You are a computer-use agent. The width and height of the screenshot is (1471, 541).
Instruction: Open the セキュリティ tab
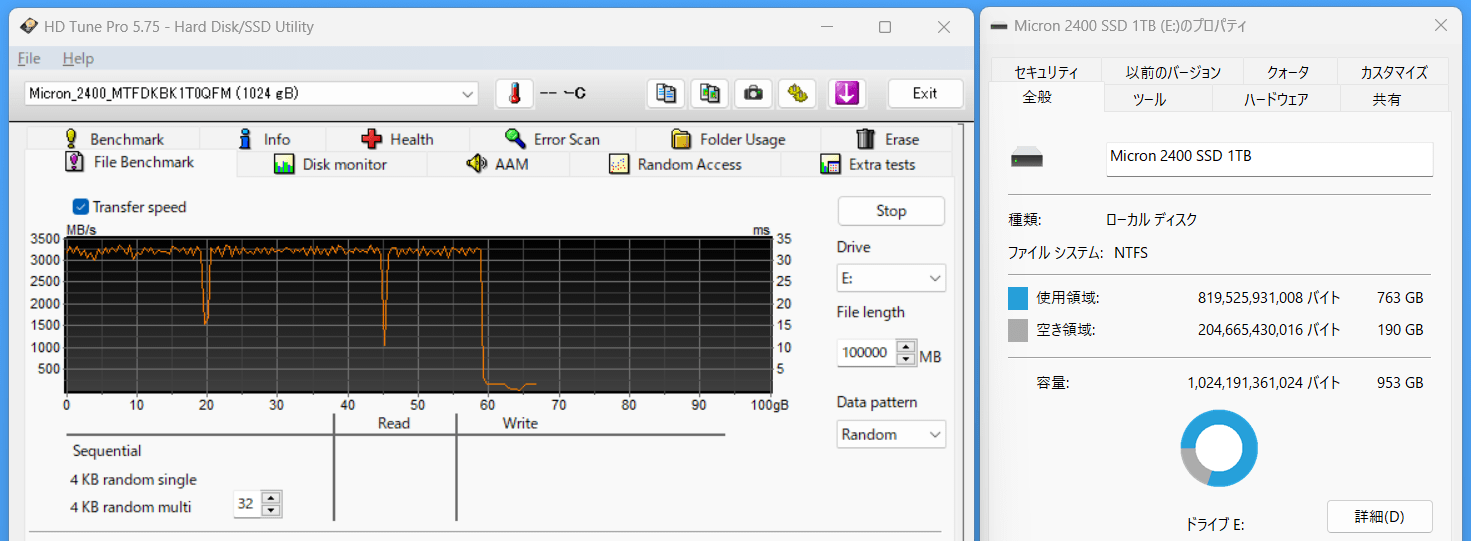click(1046, 72)
